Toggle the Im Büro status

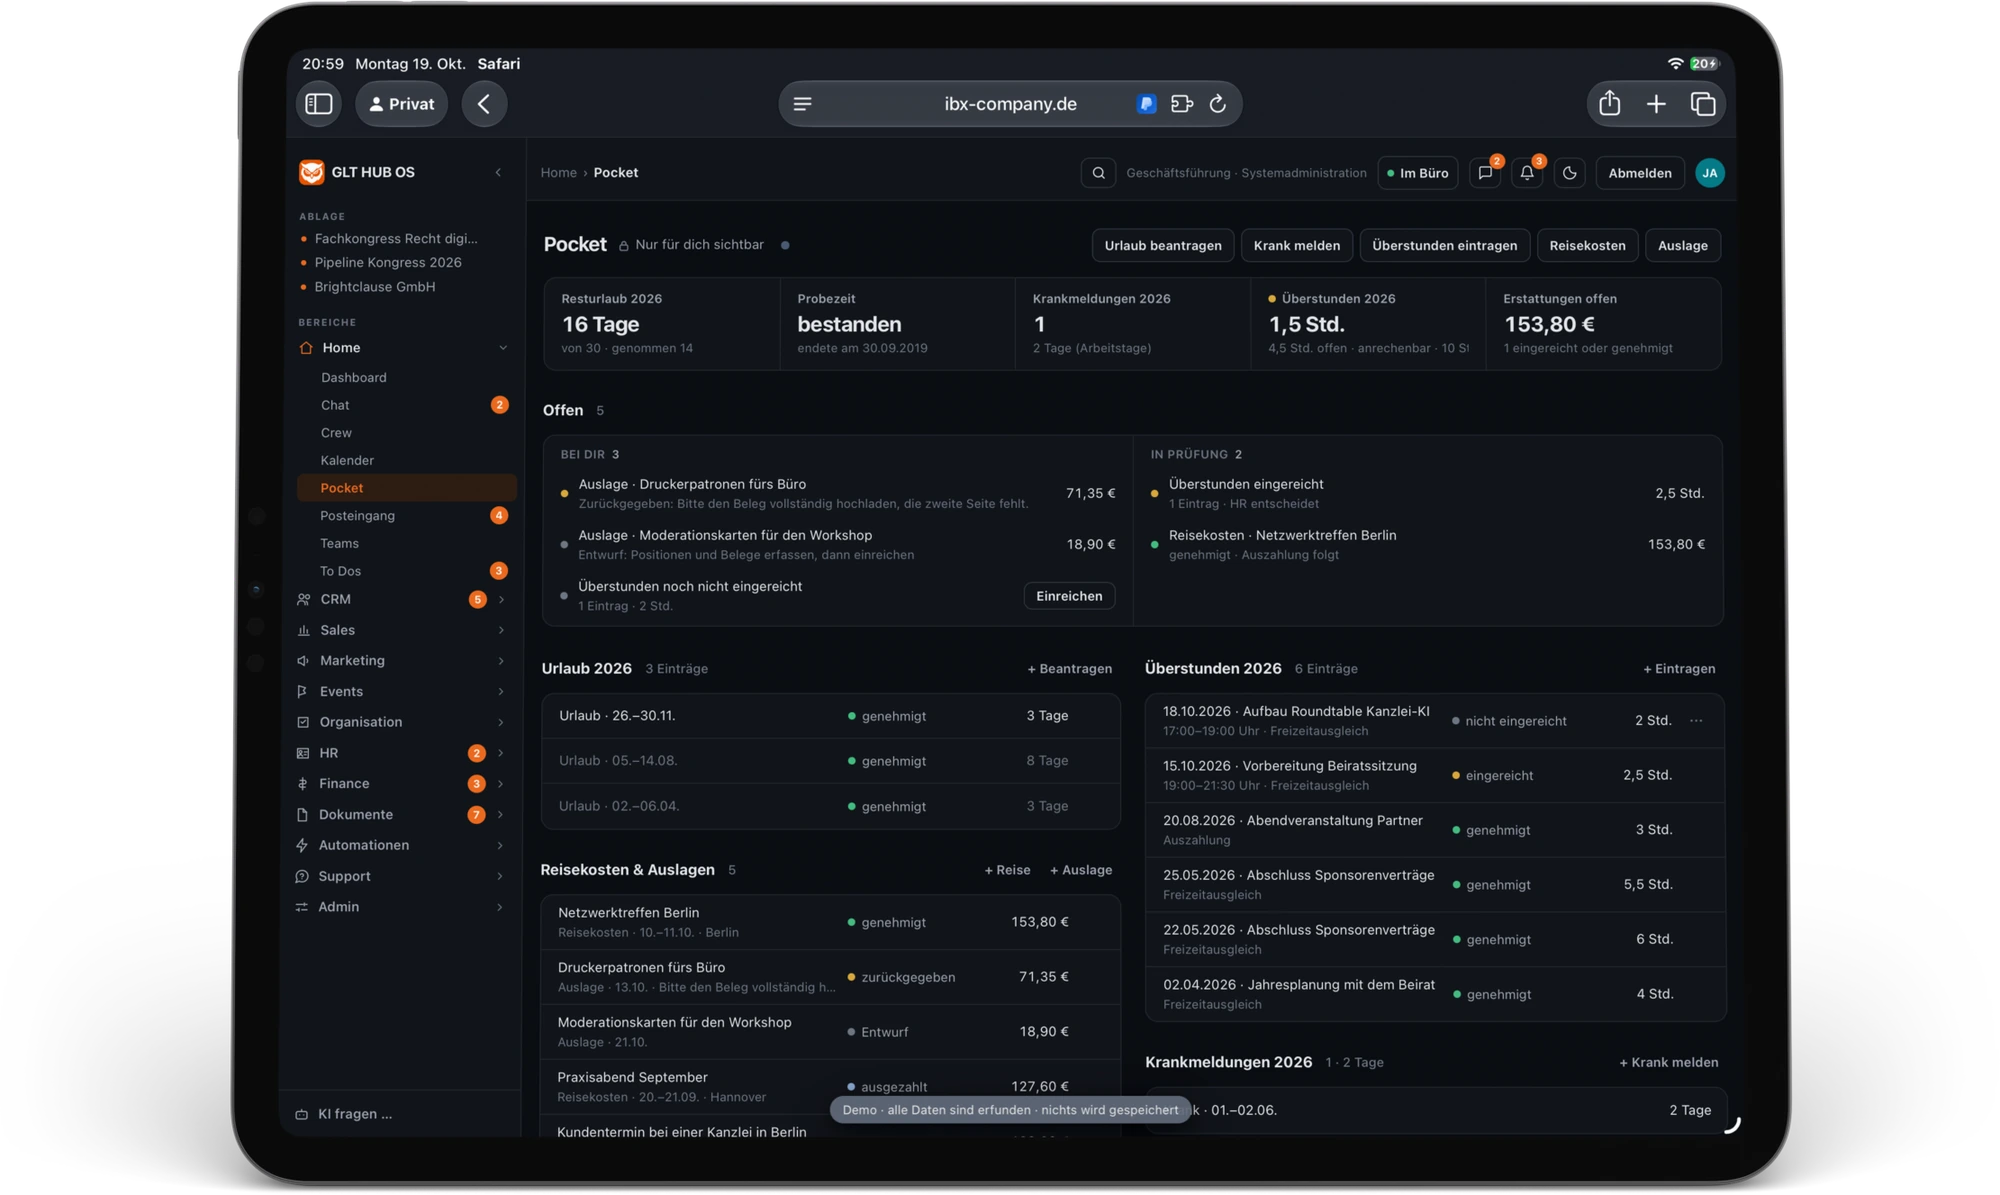pyautogui.click(x=1417, y=173)
